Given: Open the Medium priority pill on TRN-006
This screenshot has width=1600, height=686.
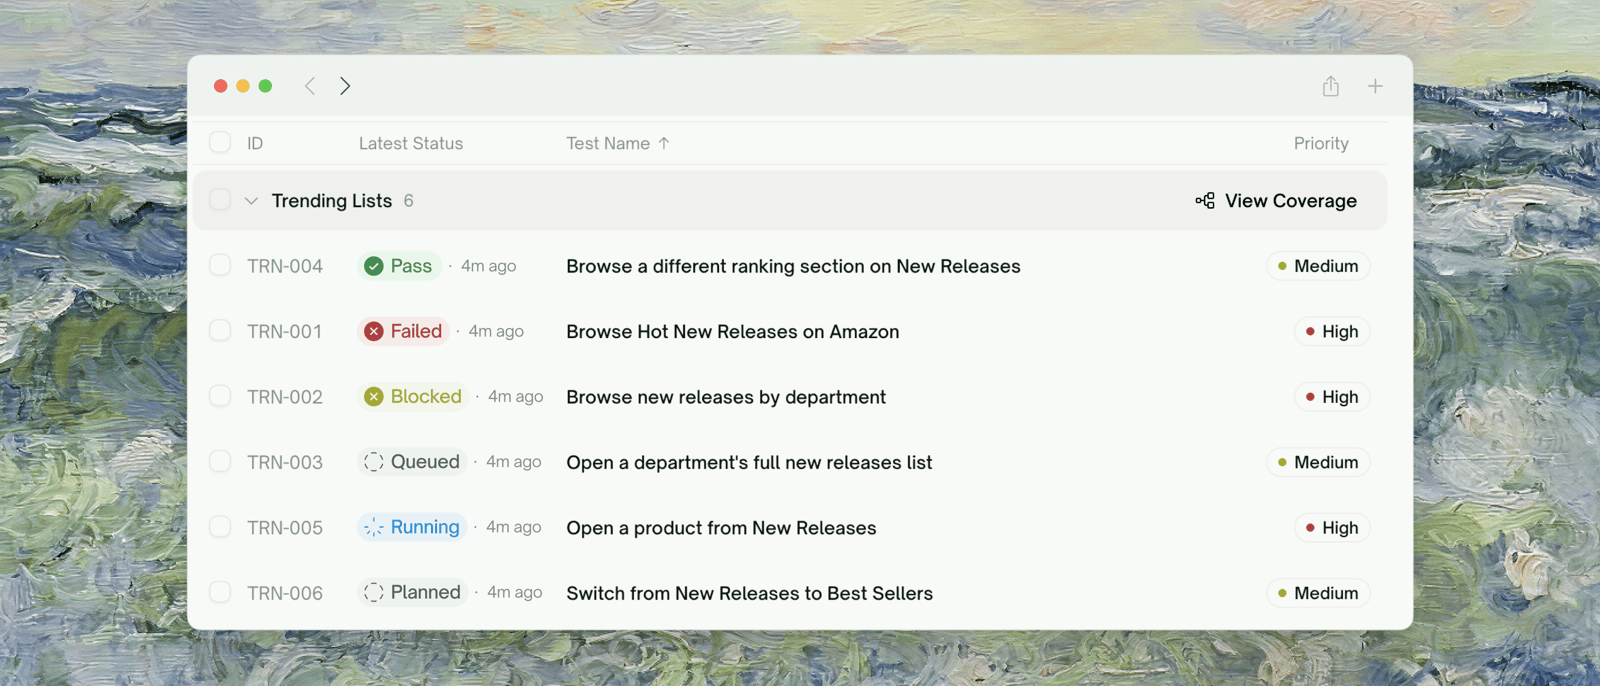Looking at the screenshot, I should (x=1318, y=593).
